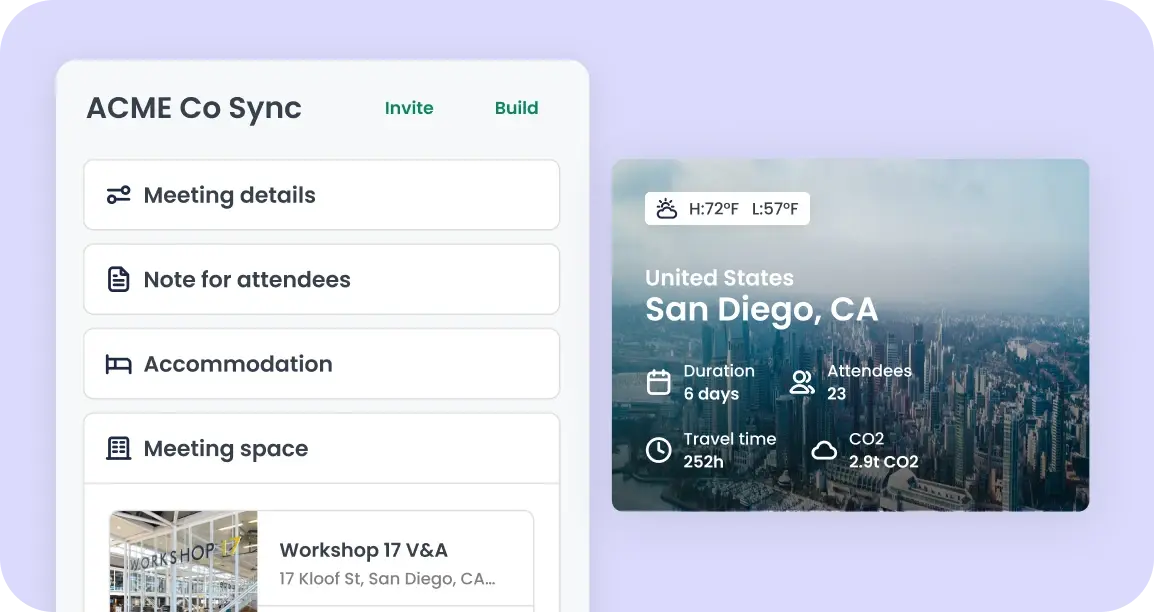Click the Meeting details sliders icon
1154x612 pixels.
pos(118,195)
